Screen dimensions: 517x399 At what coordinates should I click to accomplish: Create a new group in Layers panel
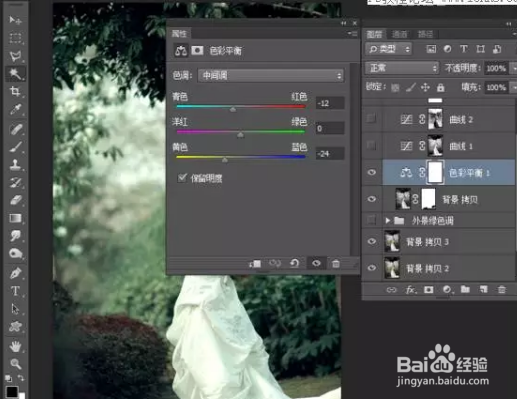(465, 289)
